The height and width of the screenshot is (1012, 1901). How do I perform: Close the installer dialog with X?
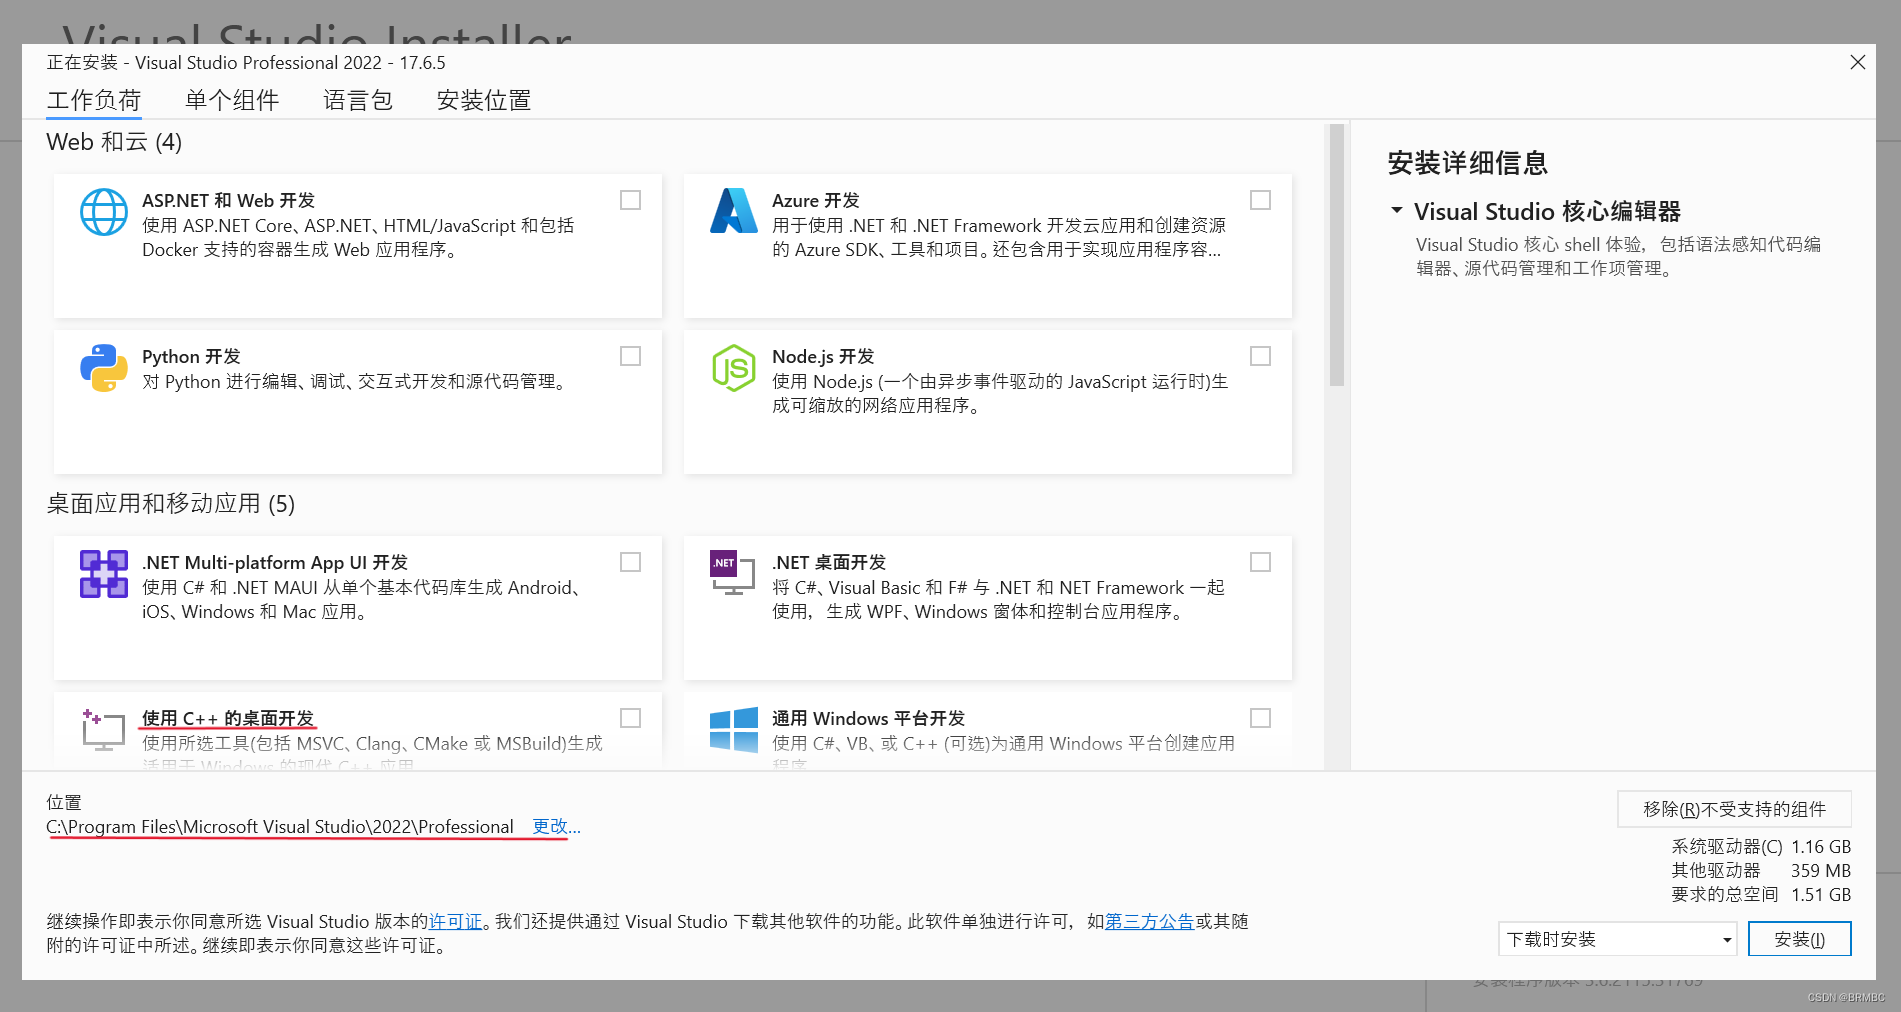coord(1858,62)
